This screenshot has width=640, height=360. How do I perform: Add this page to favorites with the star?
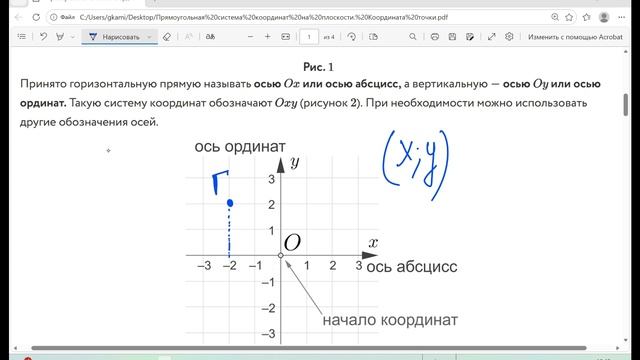tap(569, 17)
